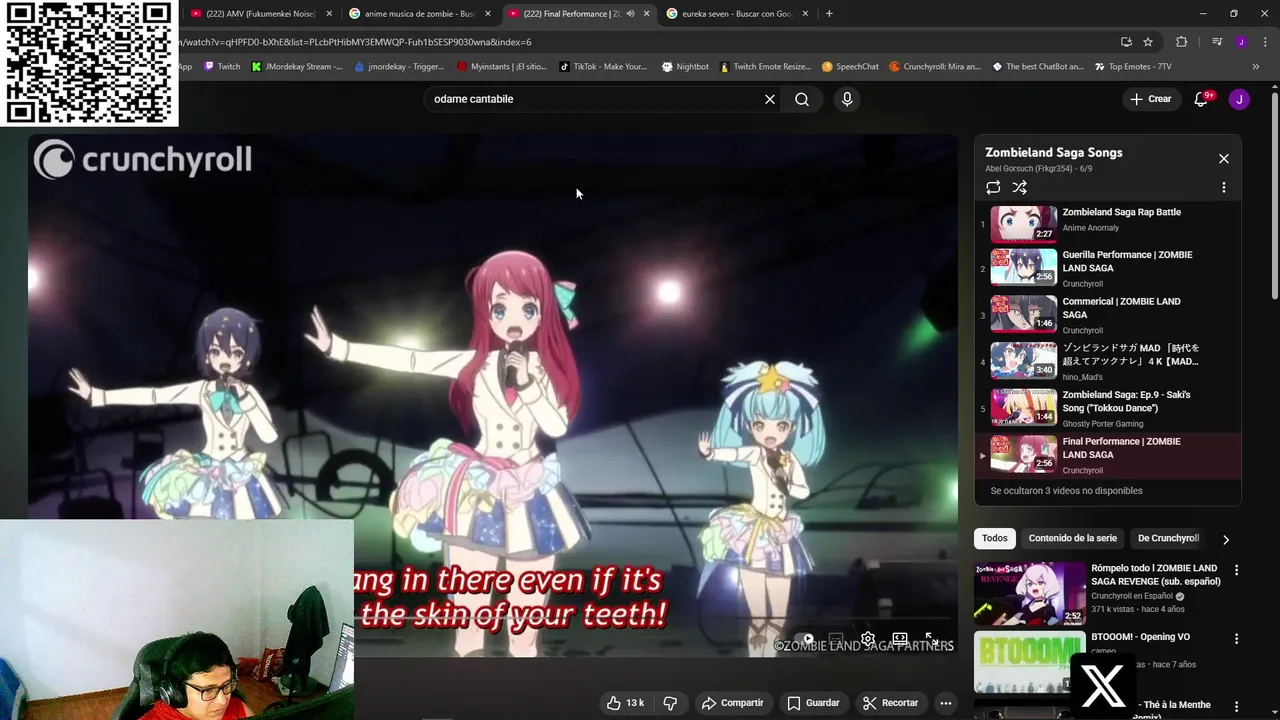Open the SpeechChat bookmark
Screen dimensions: 1280x720
(x=850, y=67)
